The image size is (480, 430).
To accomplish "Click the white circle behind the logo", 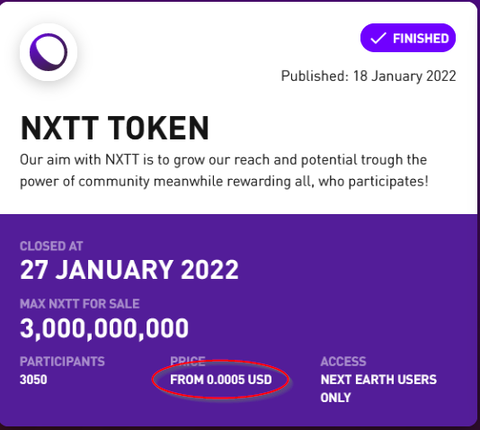I will click(x=49, y=53).
